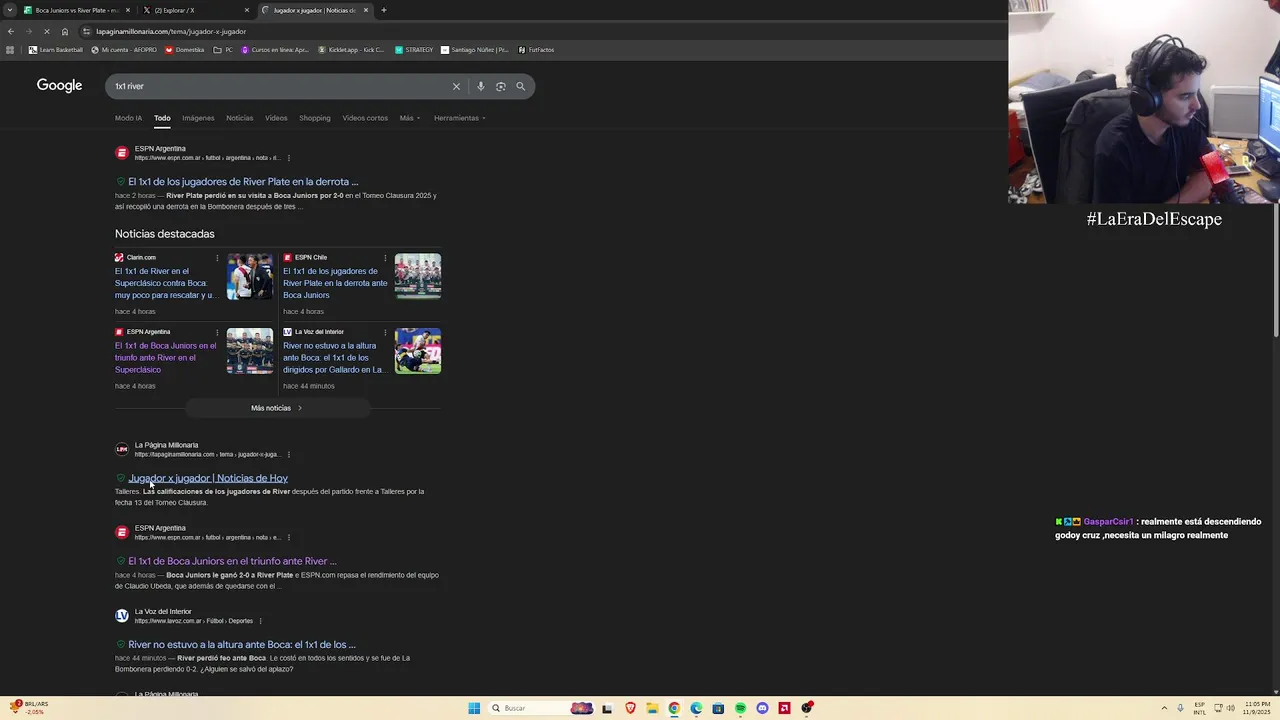Open ESPN Chile 1x1 River Plate article
Viewport: 1280px width, 720px height.
click(335, 283)
